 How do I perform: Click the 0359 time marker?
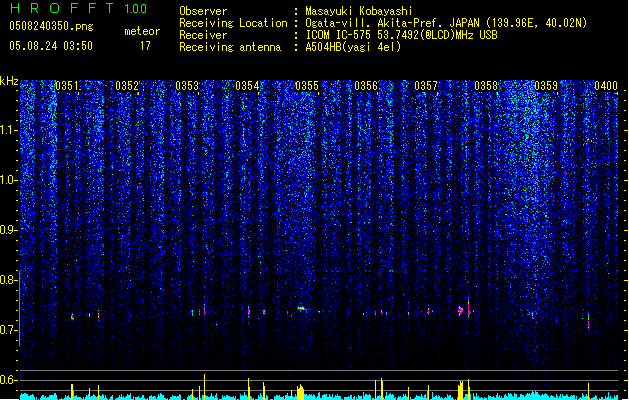click(x=546, y=86)
